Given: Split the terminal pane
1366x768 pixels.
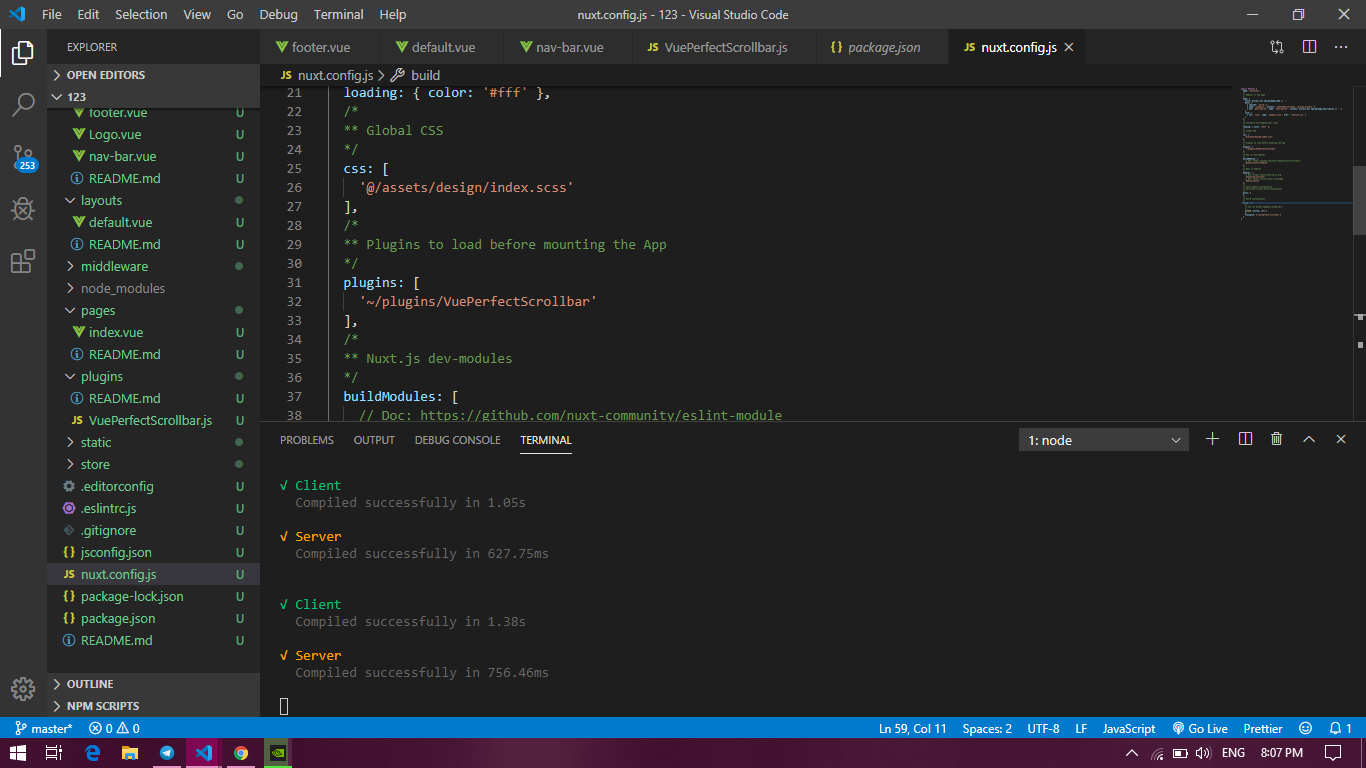Looking at the screenshot, I should click(x=1245, y=439).
